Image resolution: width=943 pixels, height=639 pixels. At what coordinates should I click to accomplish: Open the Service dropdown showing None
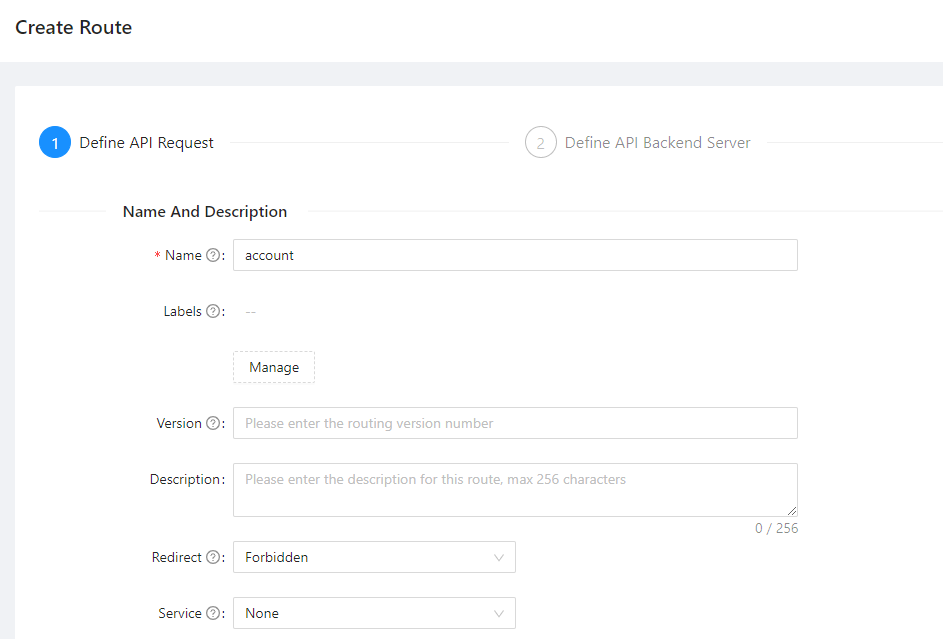point(374,614)
